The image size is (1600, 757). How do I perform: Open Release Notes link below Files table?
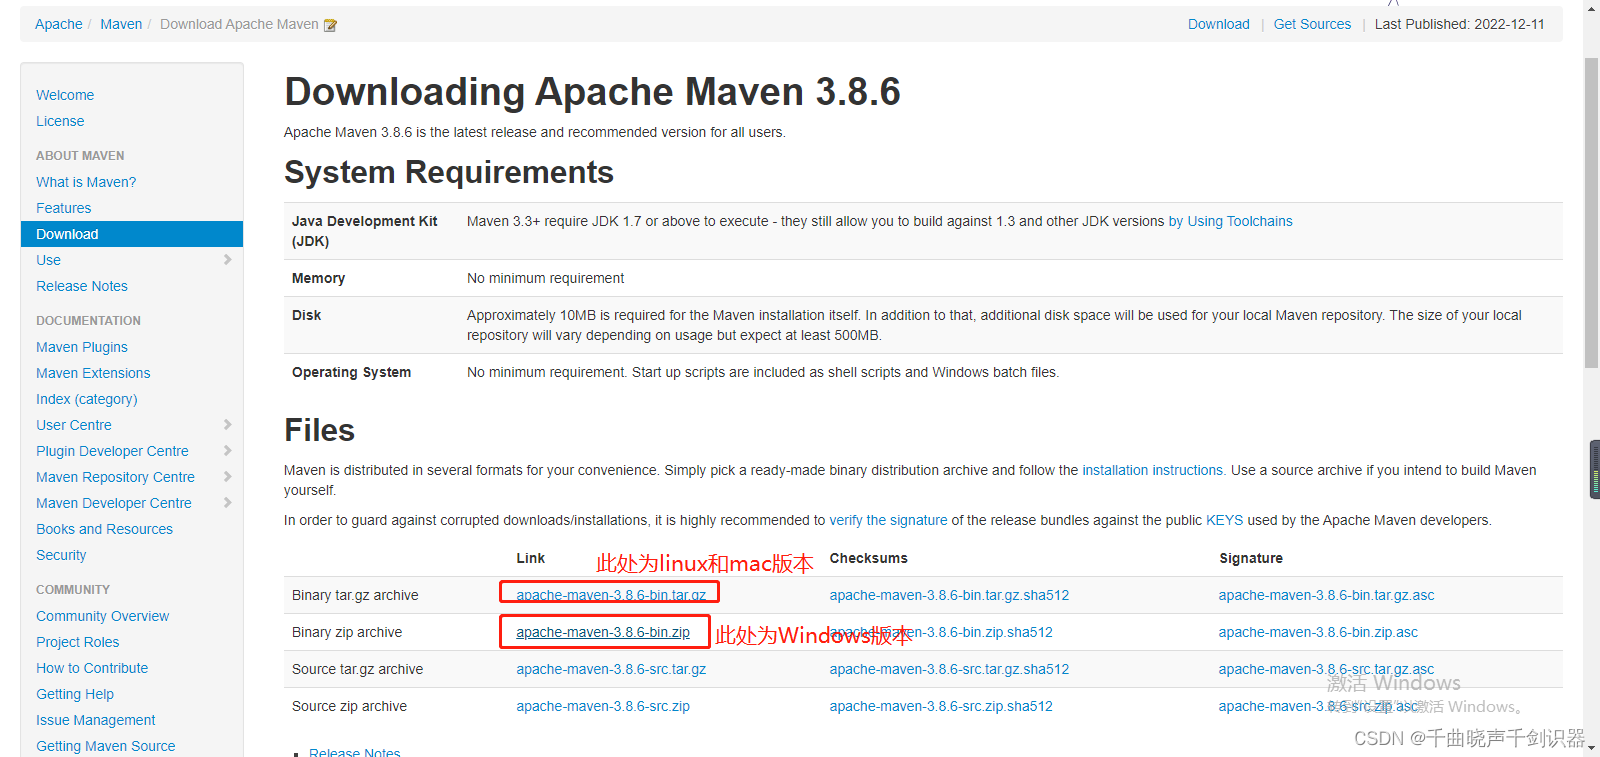354,751
